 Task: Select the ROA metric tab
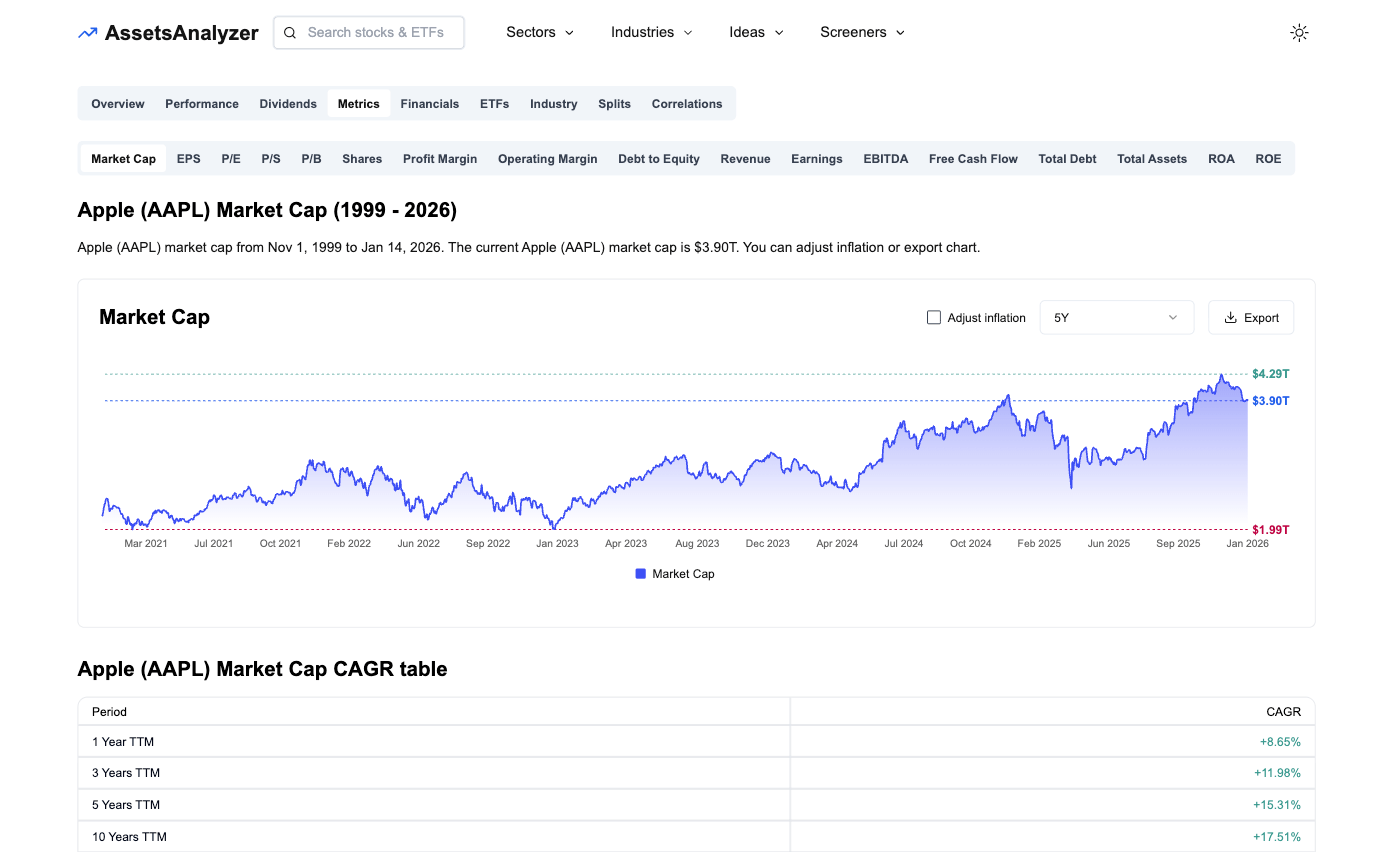[1221, 159]
